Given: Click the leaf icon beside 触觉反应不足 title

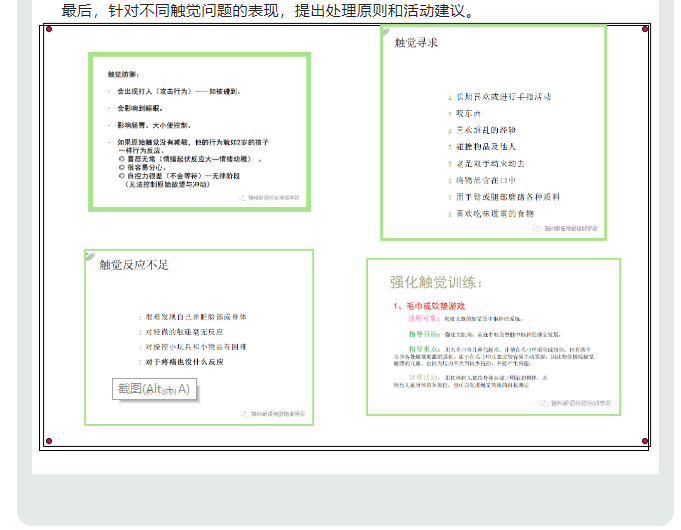Looking at the screenshot, I should (90, 257).
